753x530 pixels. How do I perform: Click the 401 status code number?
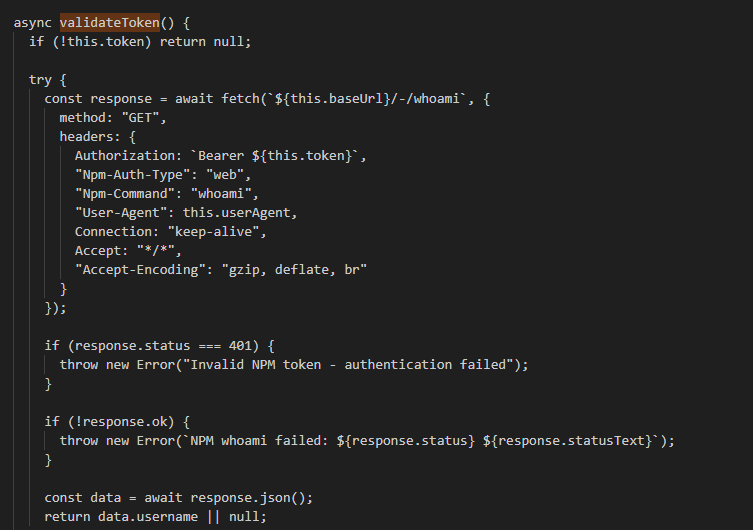(229, 345)
